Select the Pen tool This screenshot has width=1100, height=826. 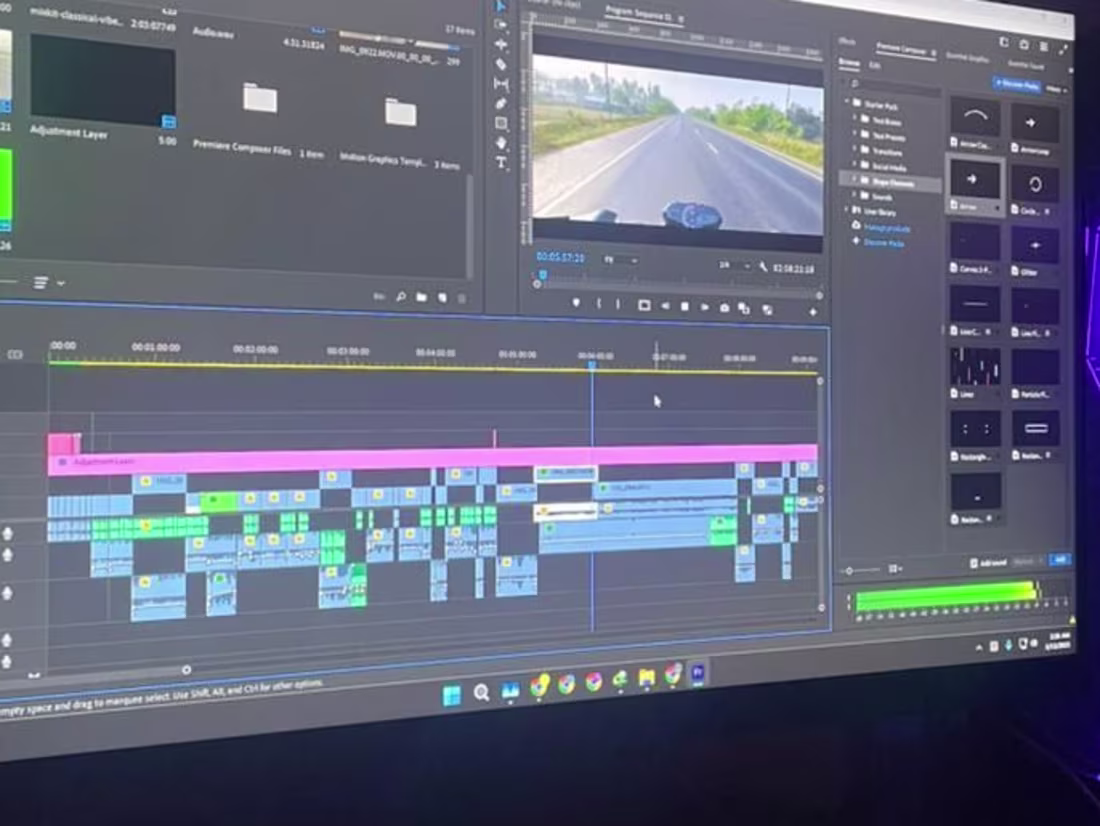point(501,104)
